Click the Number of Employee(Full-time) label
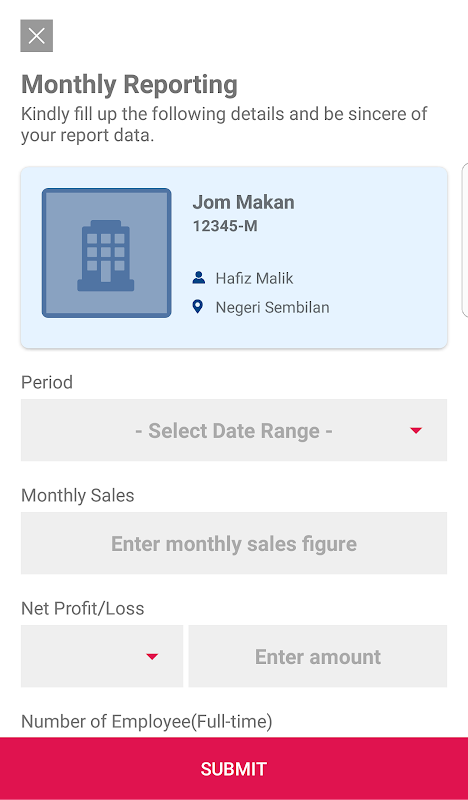Image resolution: width=468 pixels, height=800 pixels. point(146,721)
